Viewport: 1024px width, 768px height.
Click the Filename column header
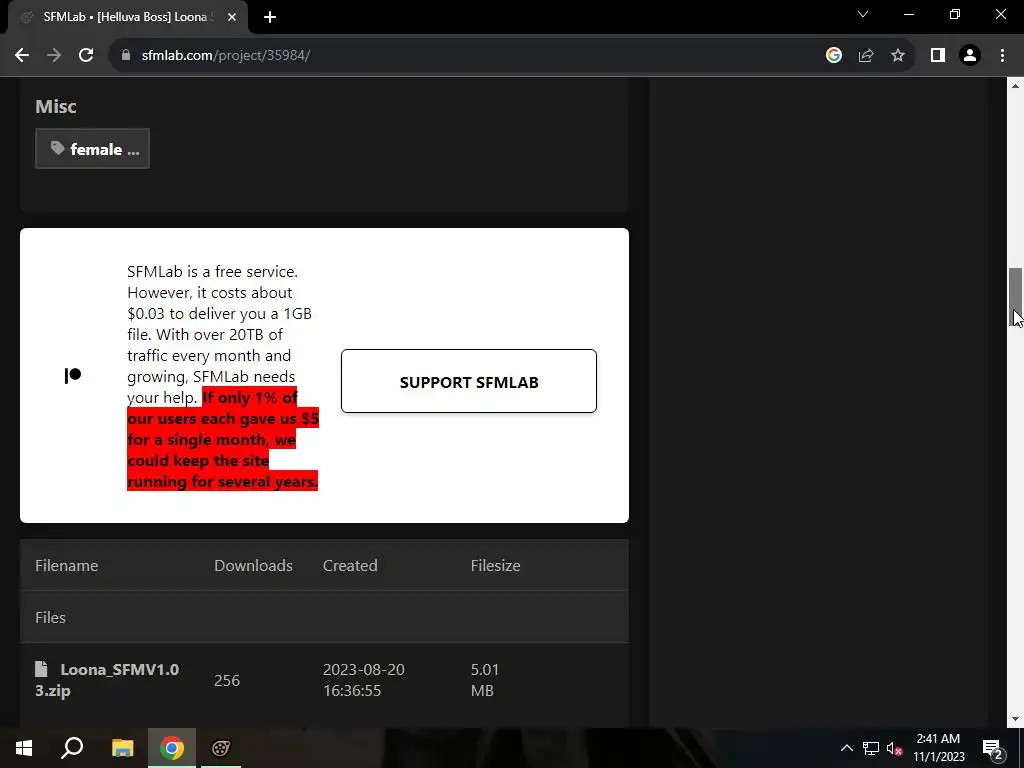tap(67, 566)
